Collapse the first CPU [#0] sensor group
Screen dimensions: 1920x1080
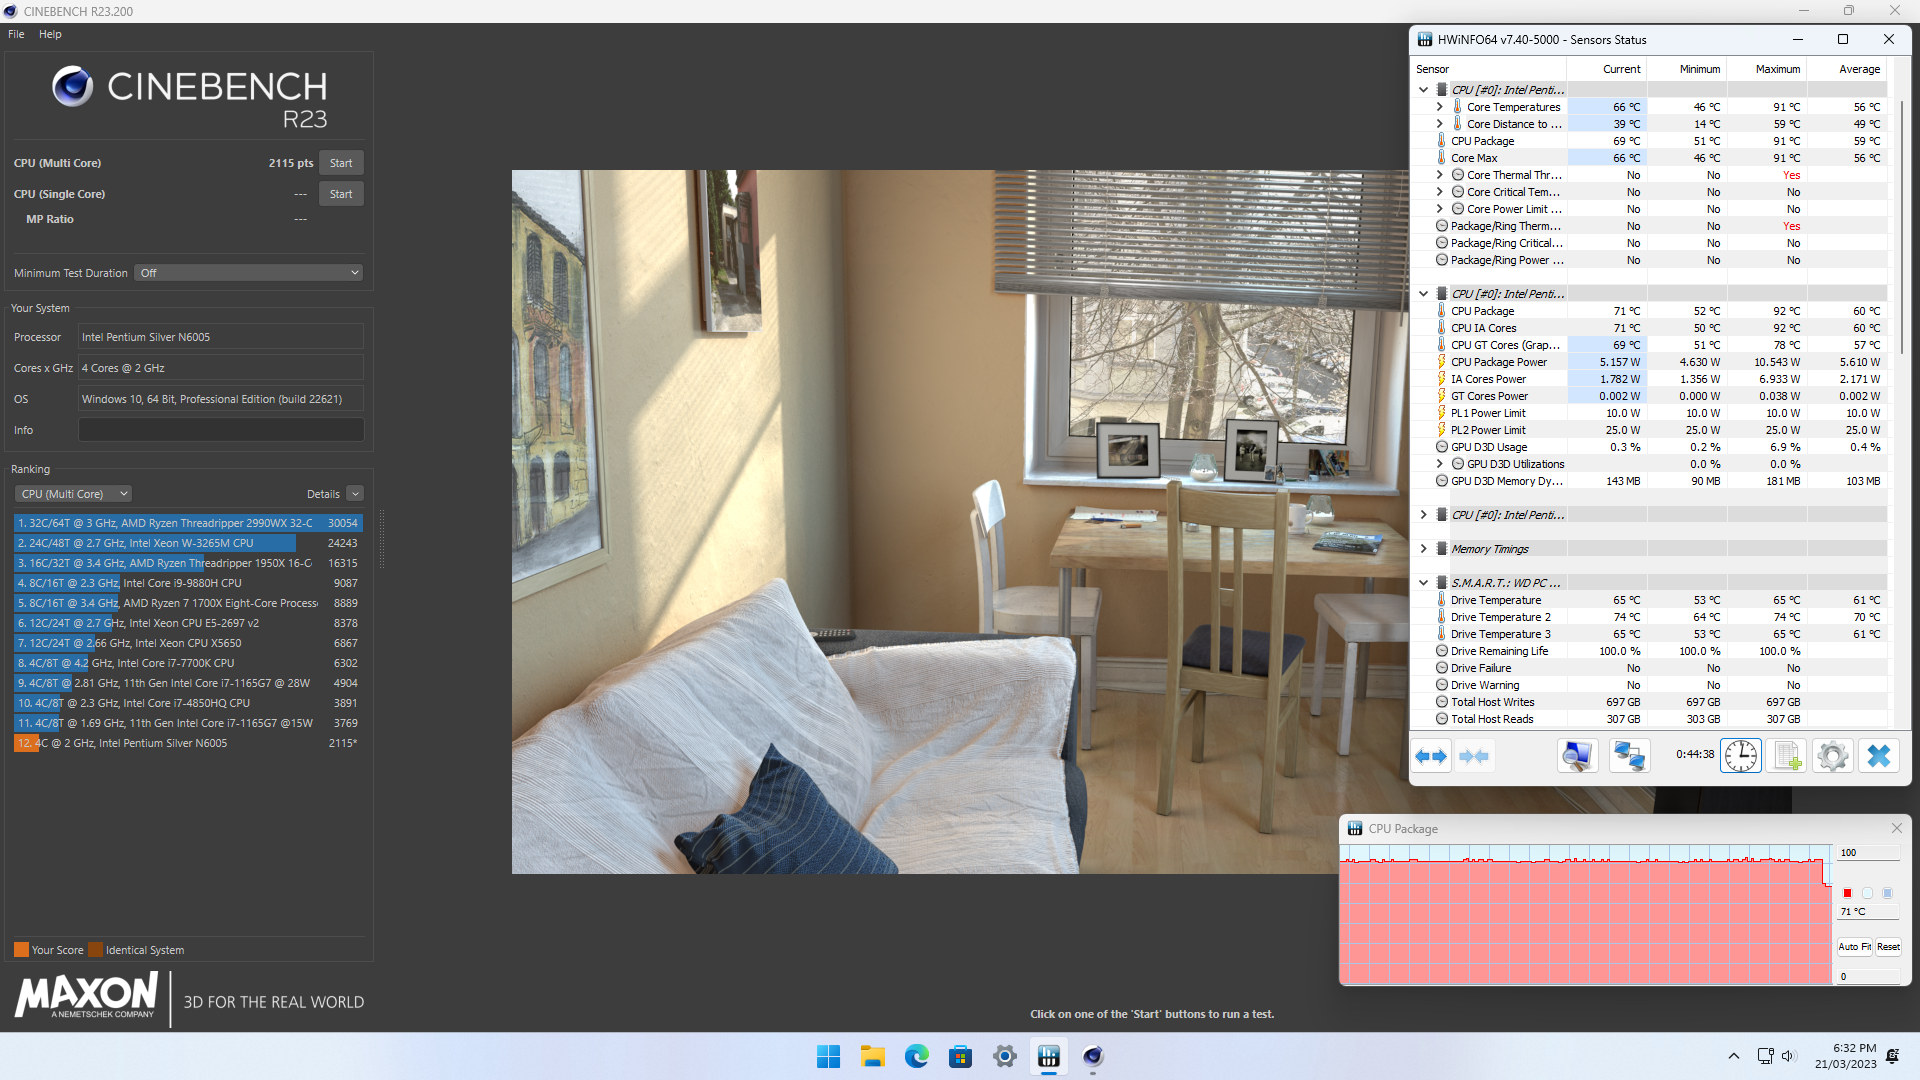click(x=1423, y=90)
